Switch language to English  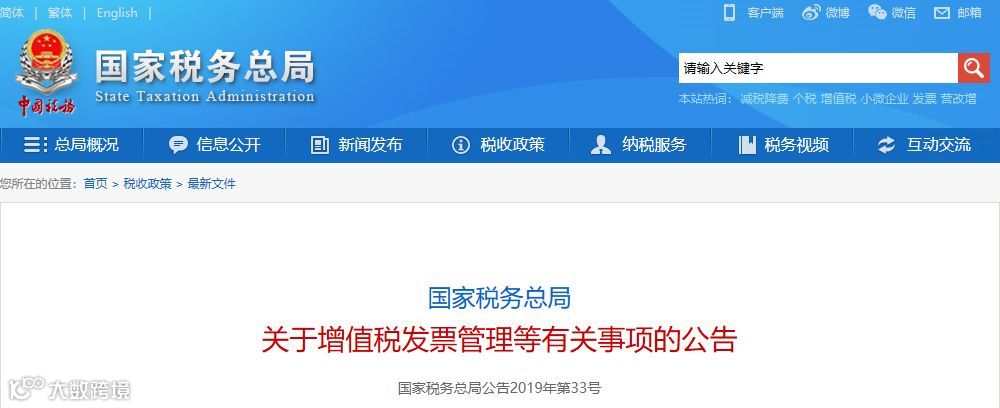117,13
